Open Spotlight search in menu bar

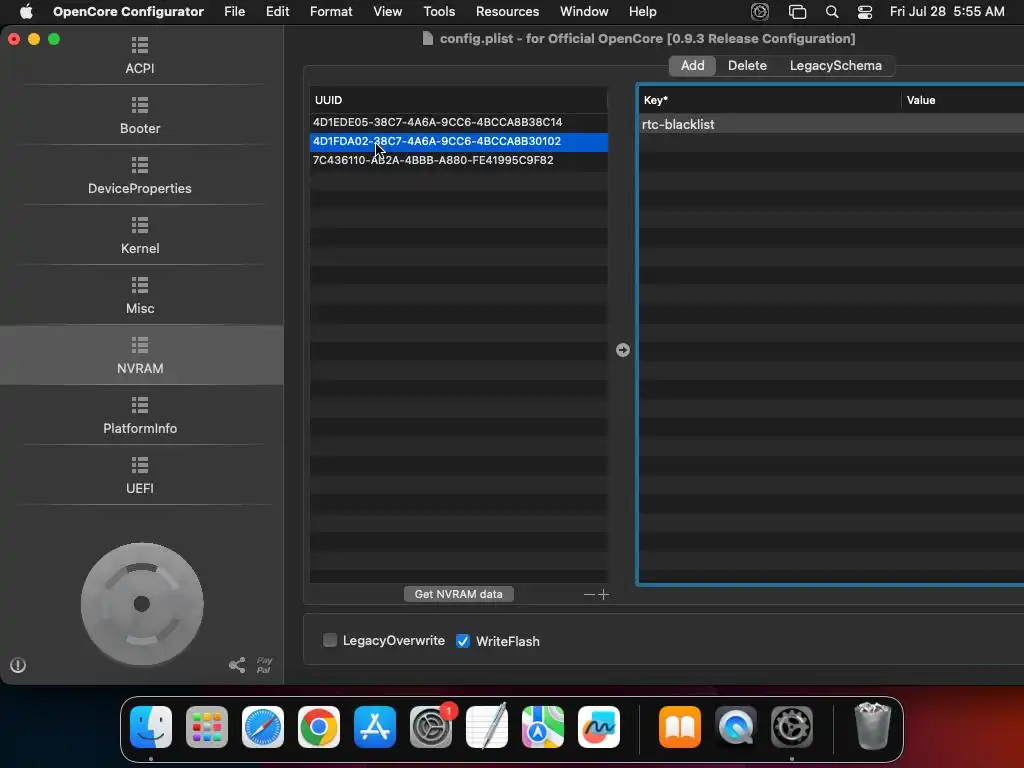[x=831, y=12]
